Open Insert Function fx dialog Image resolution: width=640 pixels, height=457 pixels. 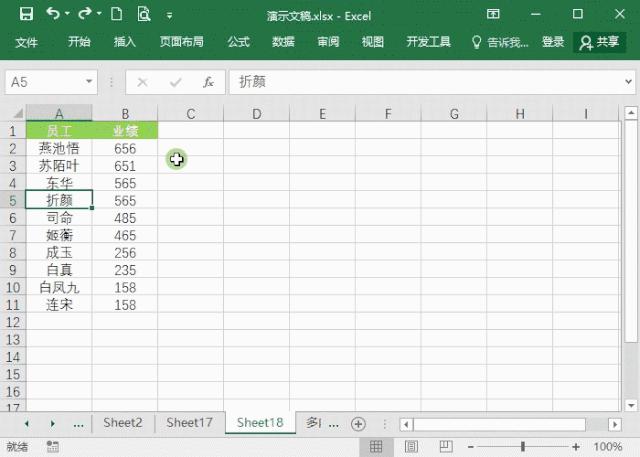pos(208,82)
